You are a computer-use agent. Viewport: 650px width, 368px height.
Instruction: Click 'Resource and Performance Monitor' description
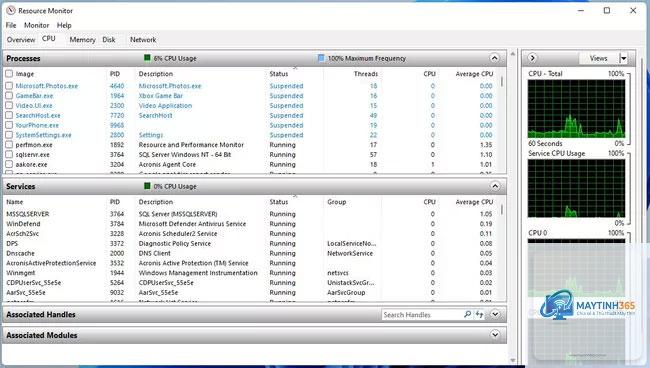(191, 145)
